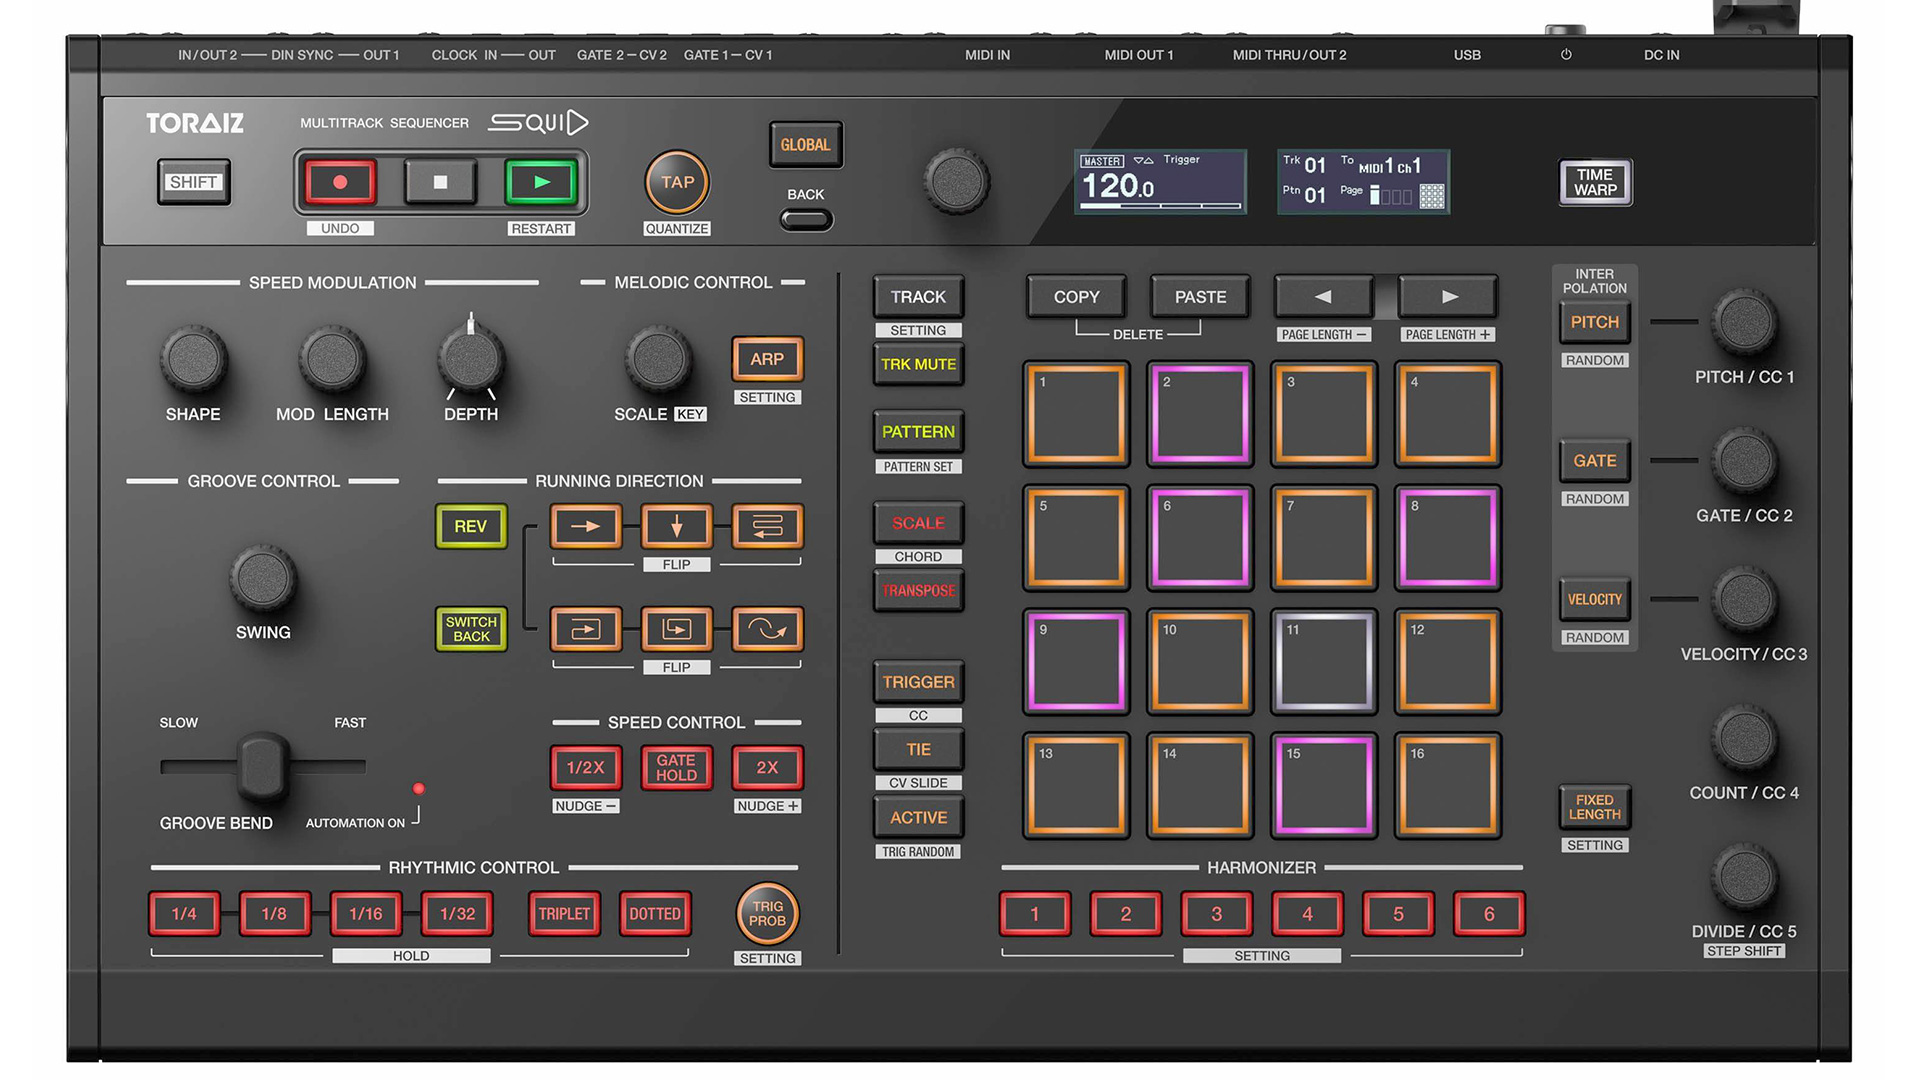Click the DOTTED rhythm button
1920x1080 pixels.
pos(655,914)
